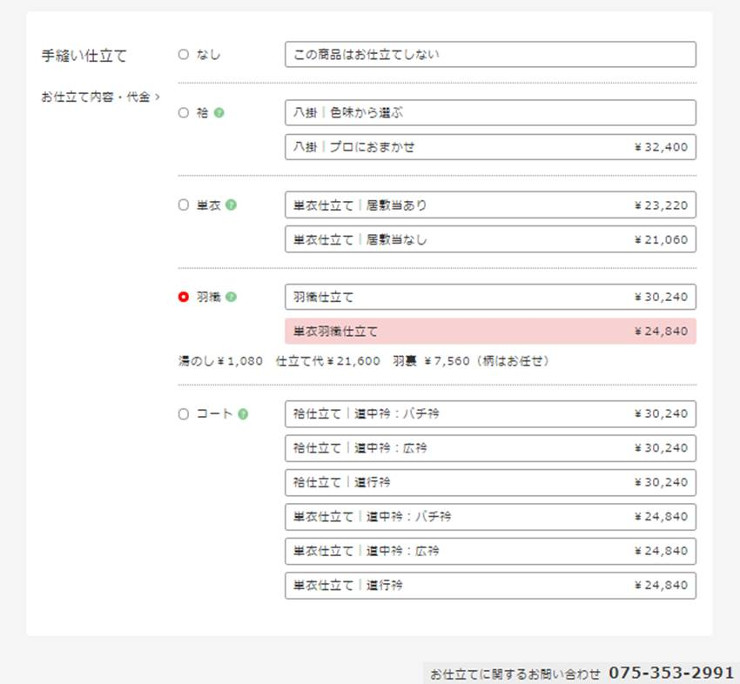Click the selected 羽織 radio button
740x684 pixels.
[183, 297]
